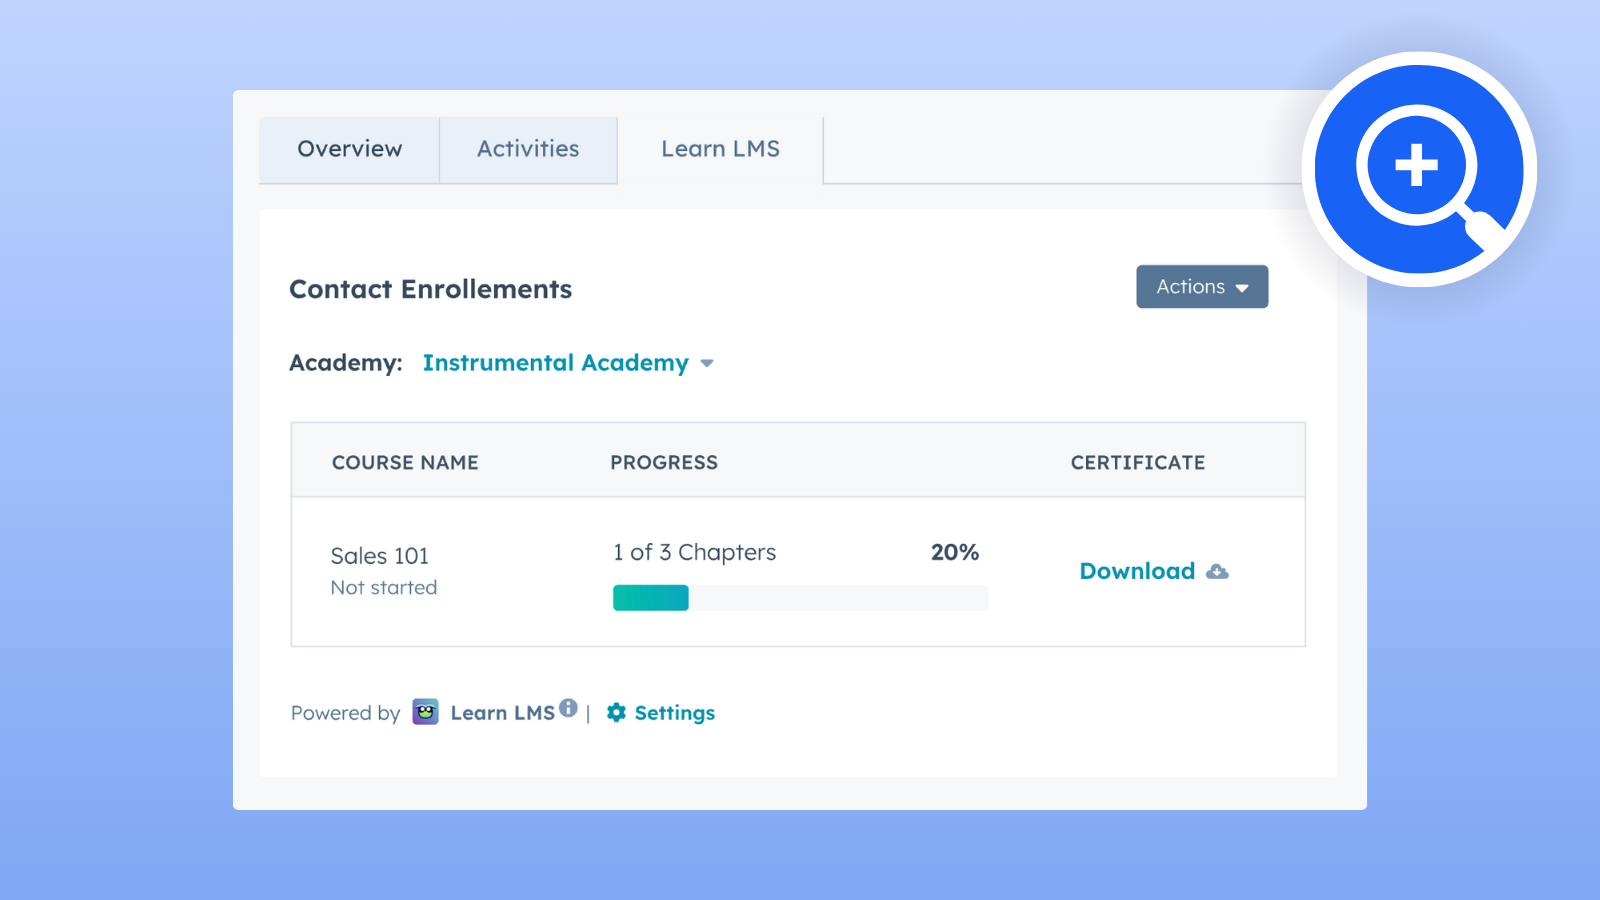The height and width of the screenshot is (900, 1600).
Task: Download the Sales 101 certificate
Action: [x=1137, y=571]
